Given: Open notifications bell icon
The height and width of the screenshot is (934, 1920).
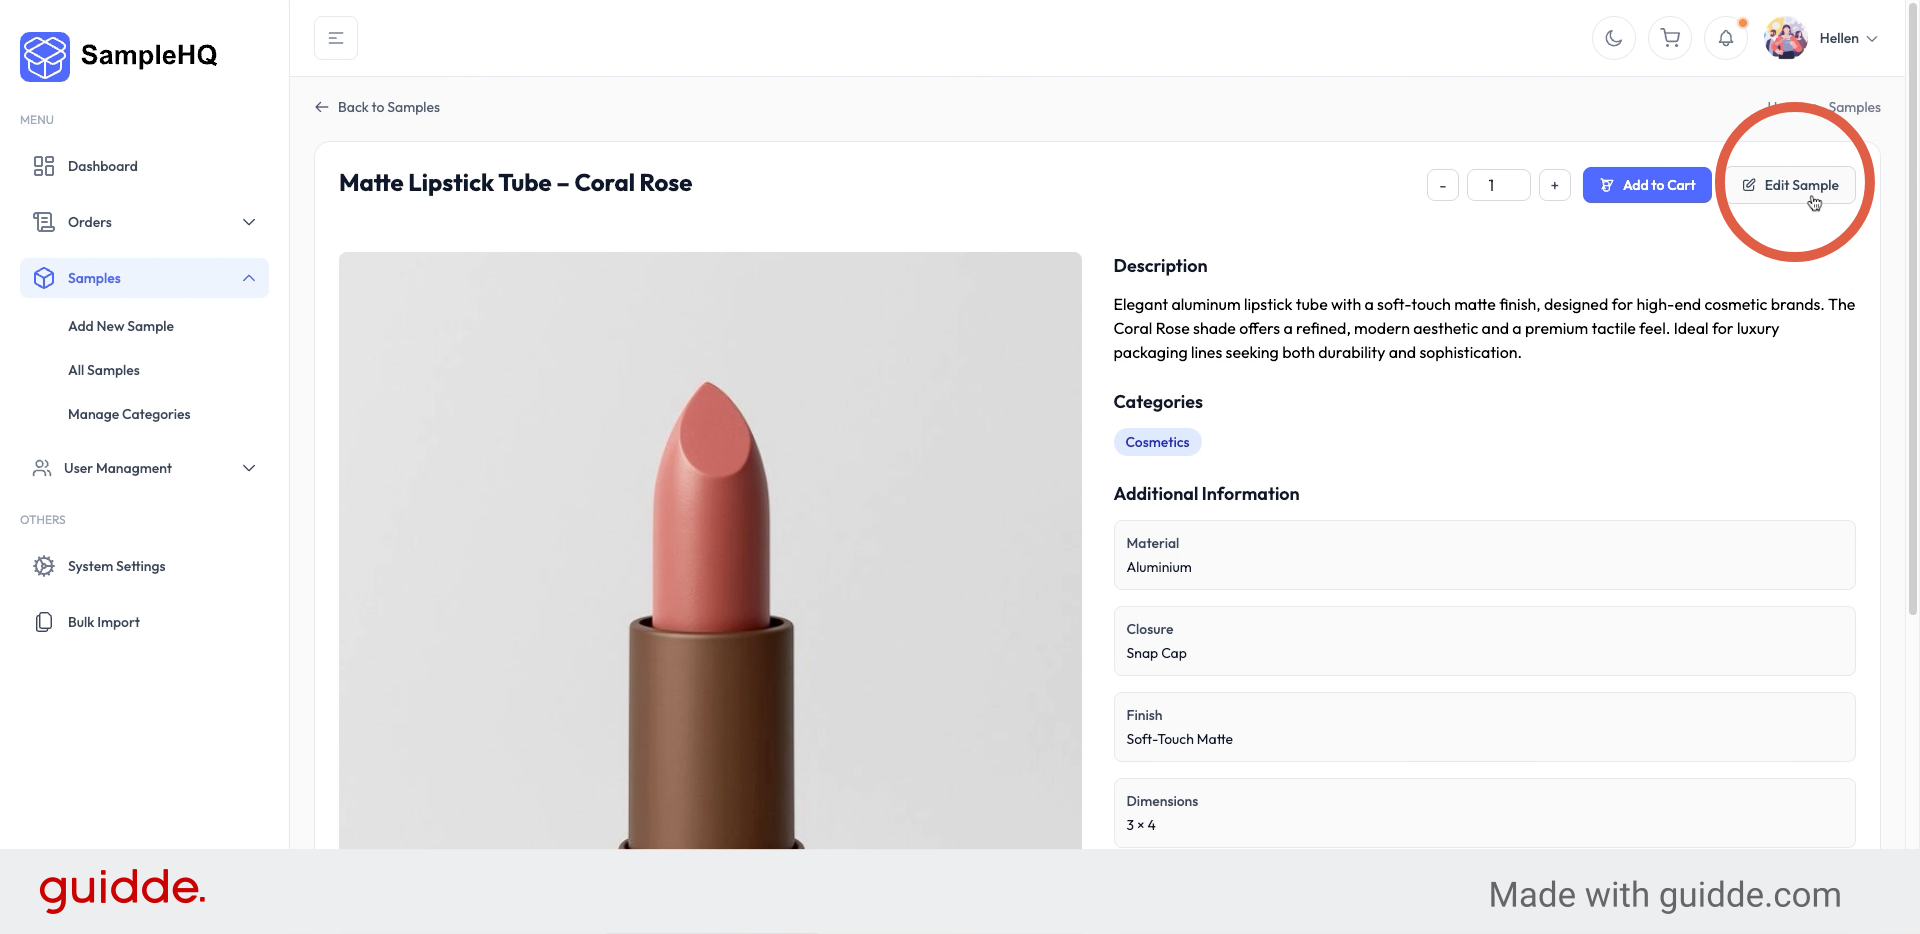Looking at the screenshot, I should 1725,38.
